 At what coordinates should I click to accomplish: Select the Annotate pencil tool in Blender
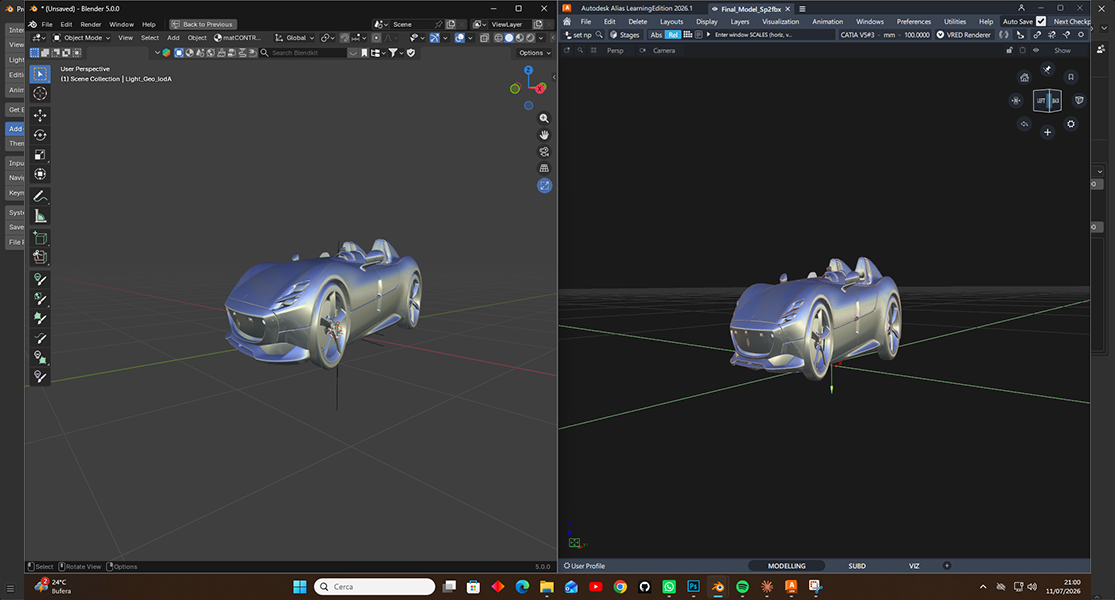coord(40,196)
